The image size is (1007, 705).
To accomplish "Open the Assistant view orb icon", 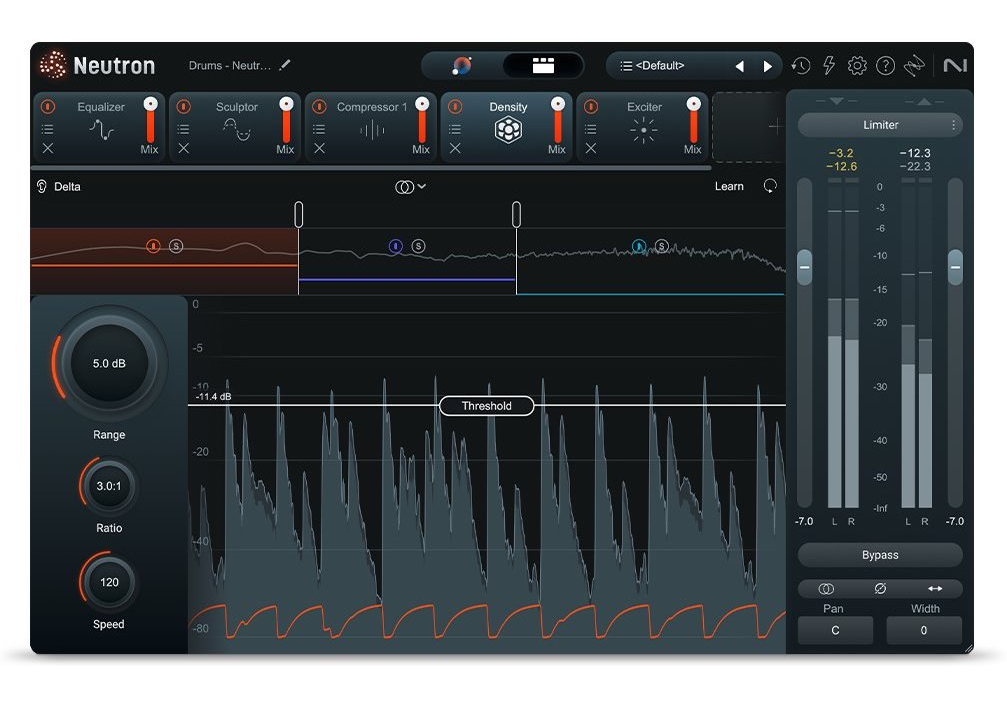I will [x=462, y=65].
